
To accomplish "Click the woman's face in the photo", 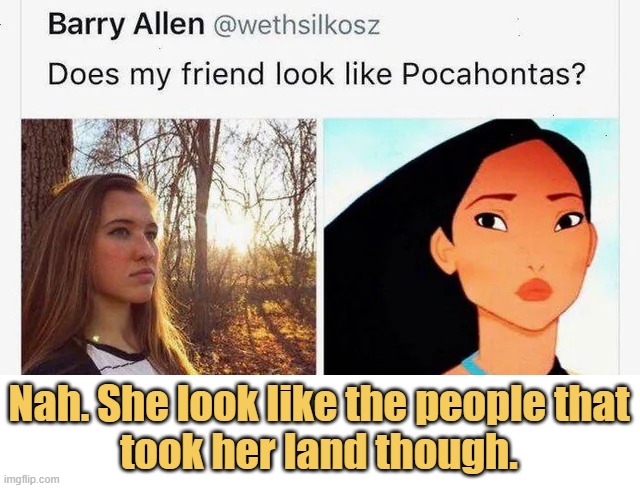I will (127, 245).
